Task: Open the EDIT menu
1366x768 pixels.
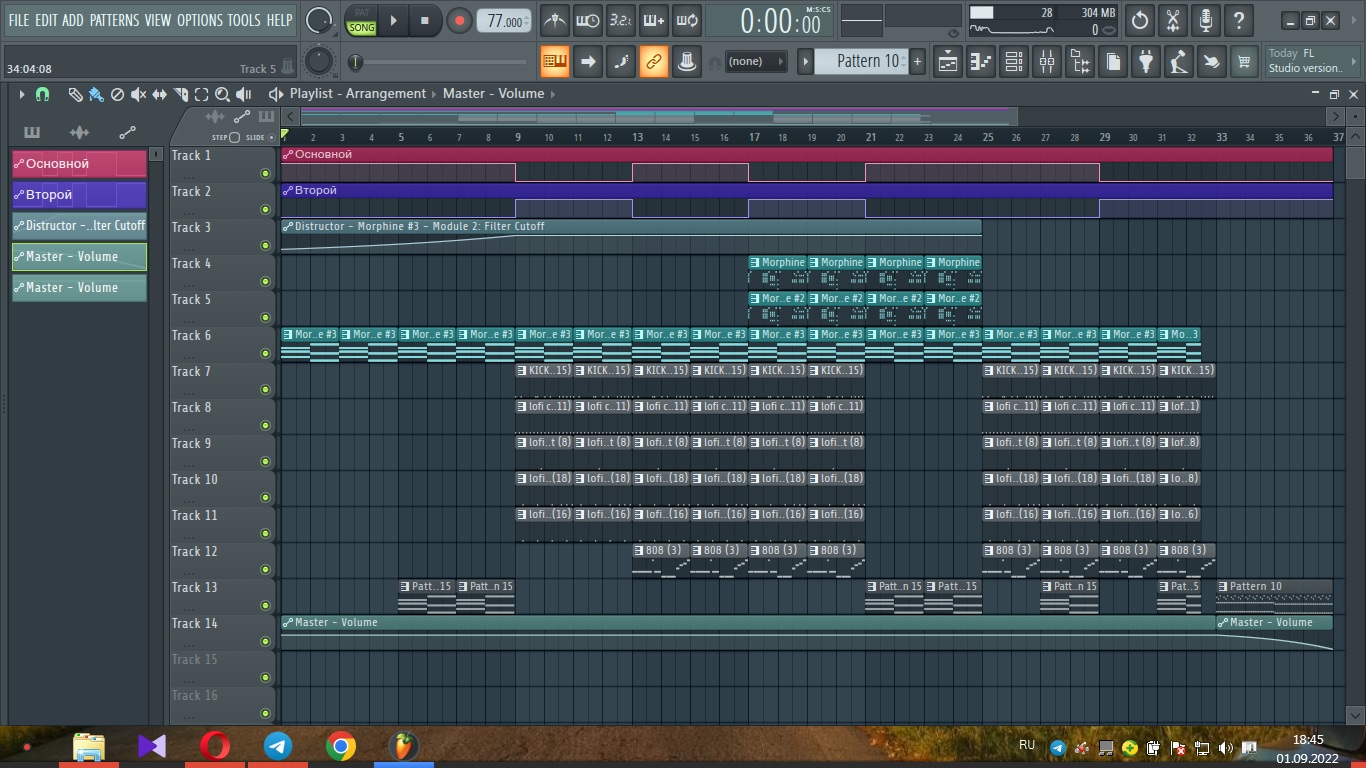Action: (x=46, y=20)
